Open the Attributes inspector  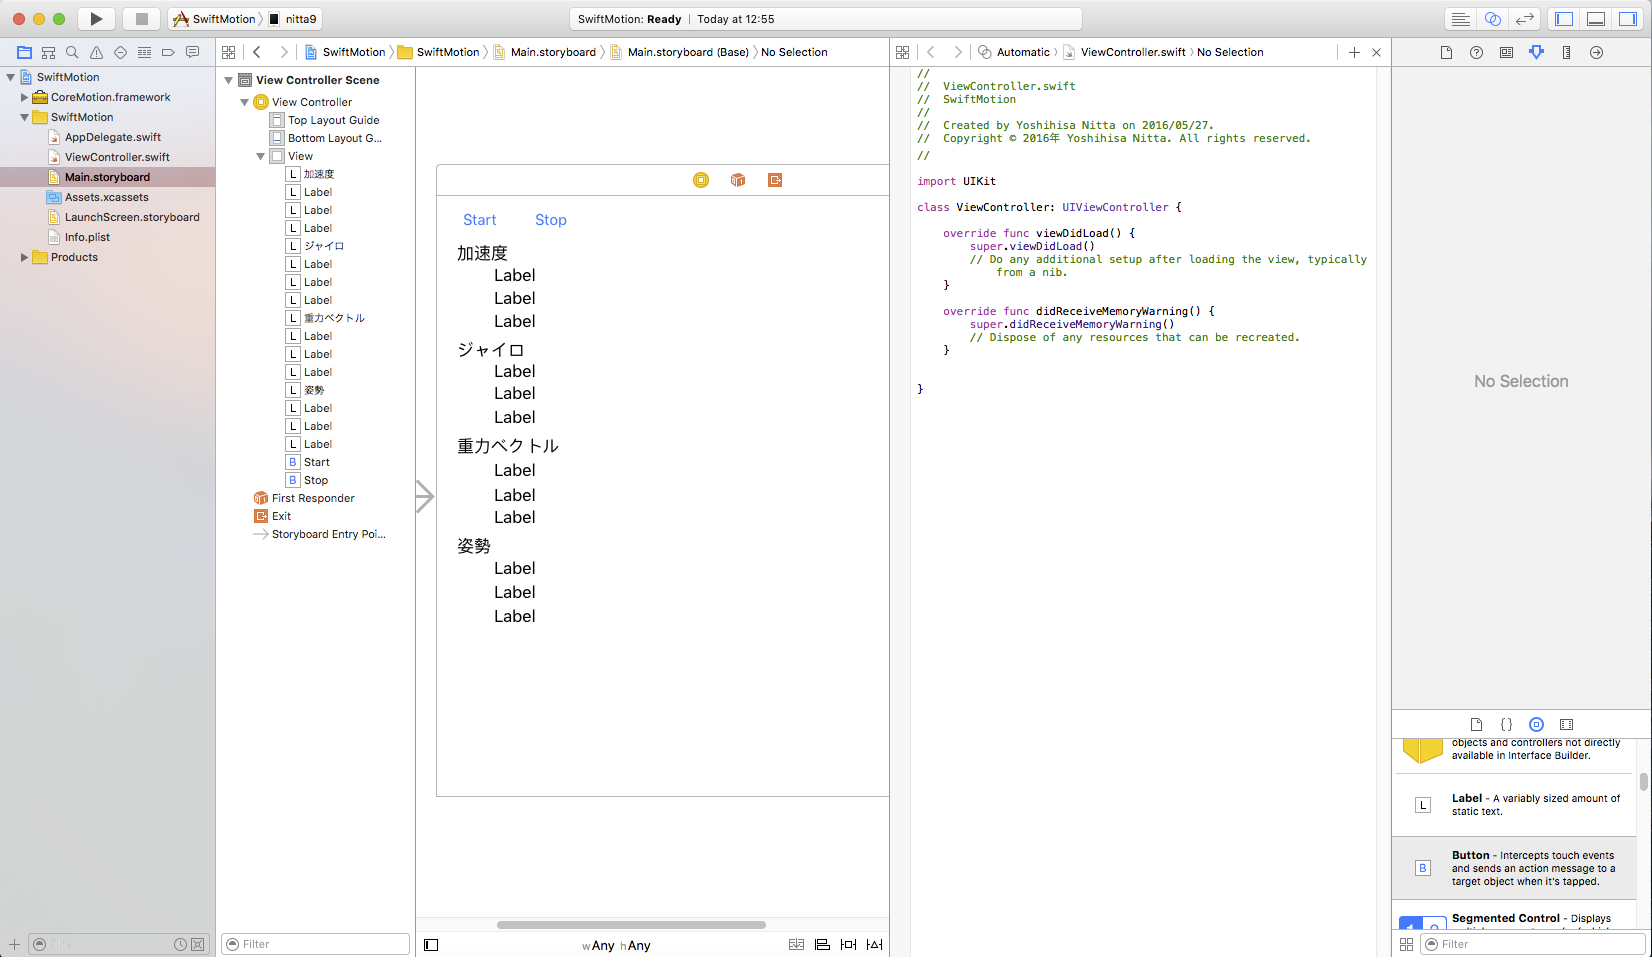click(x=1536, y=52)
